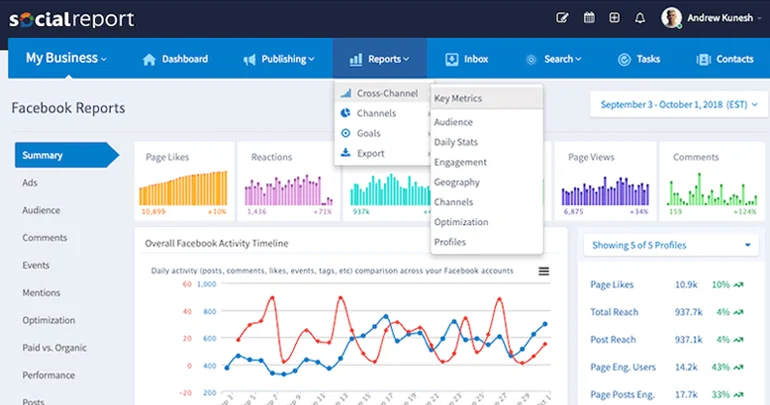770x405 pixels.
Task: Click the Channels pie chart icon
Action: tap(346, 113)
